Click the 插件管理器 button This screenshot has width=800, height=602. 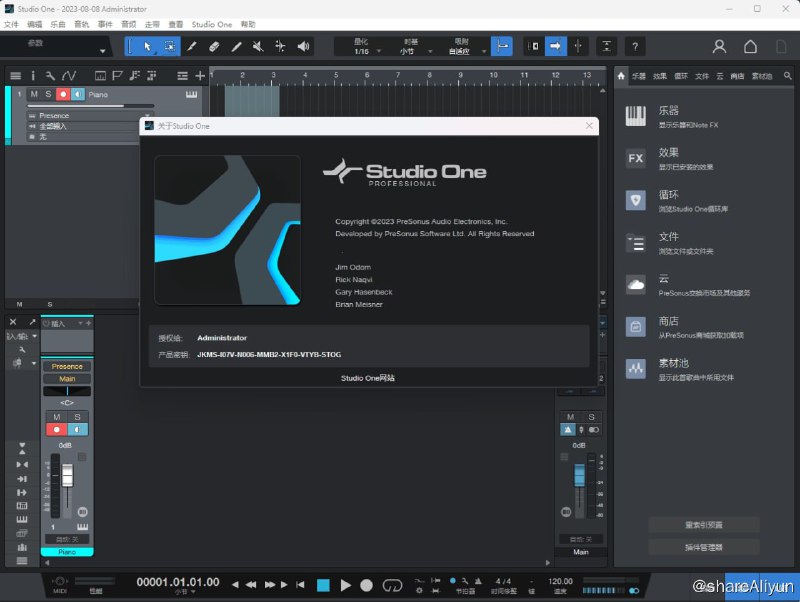point(704,546)
